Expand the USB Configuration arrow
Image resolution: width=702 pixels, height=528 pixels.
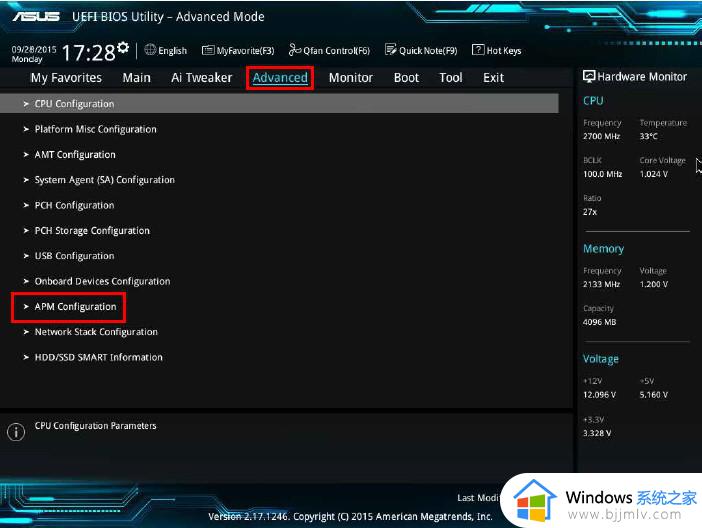point(26,256)
